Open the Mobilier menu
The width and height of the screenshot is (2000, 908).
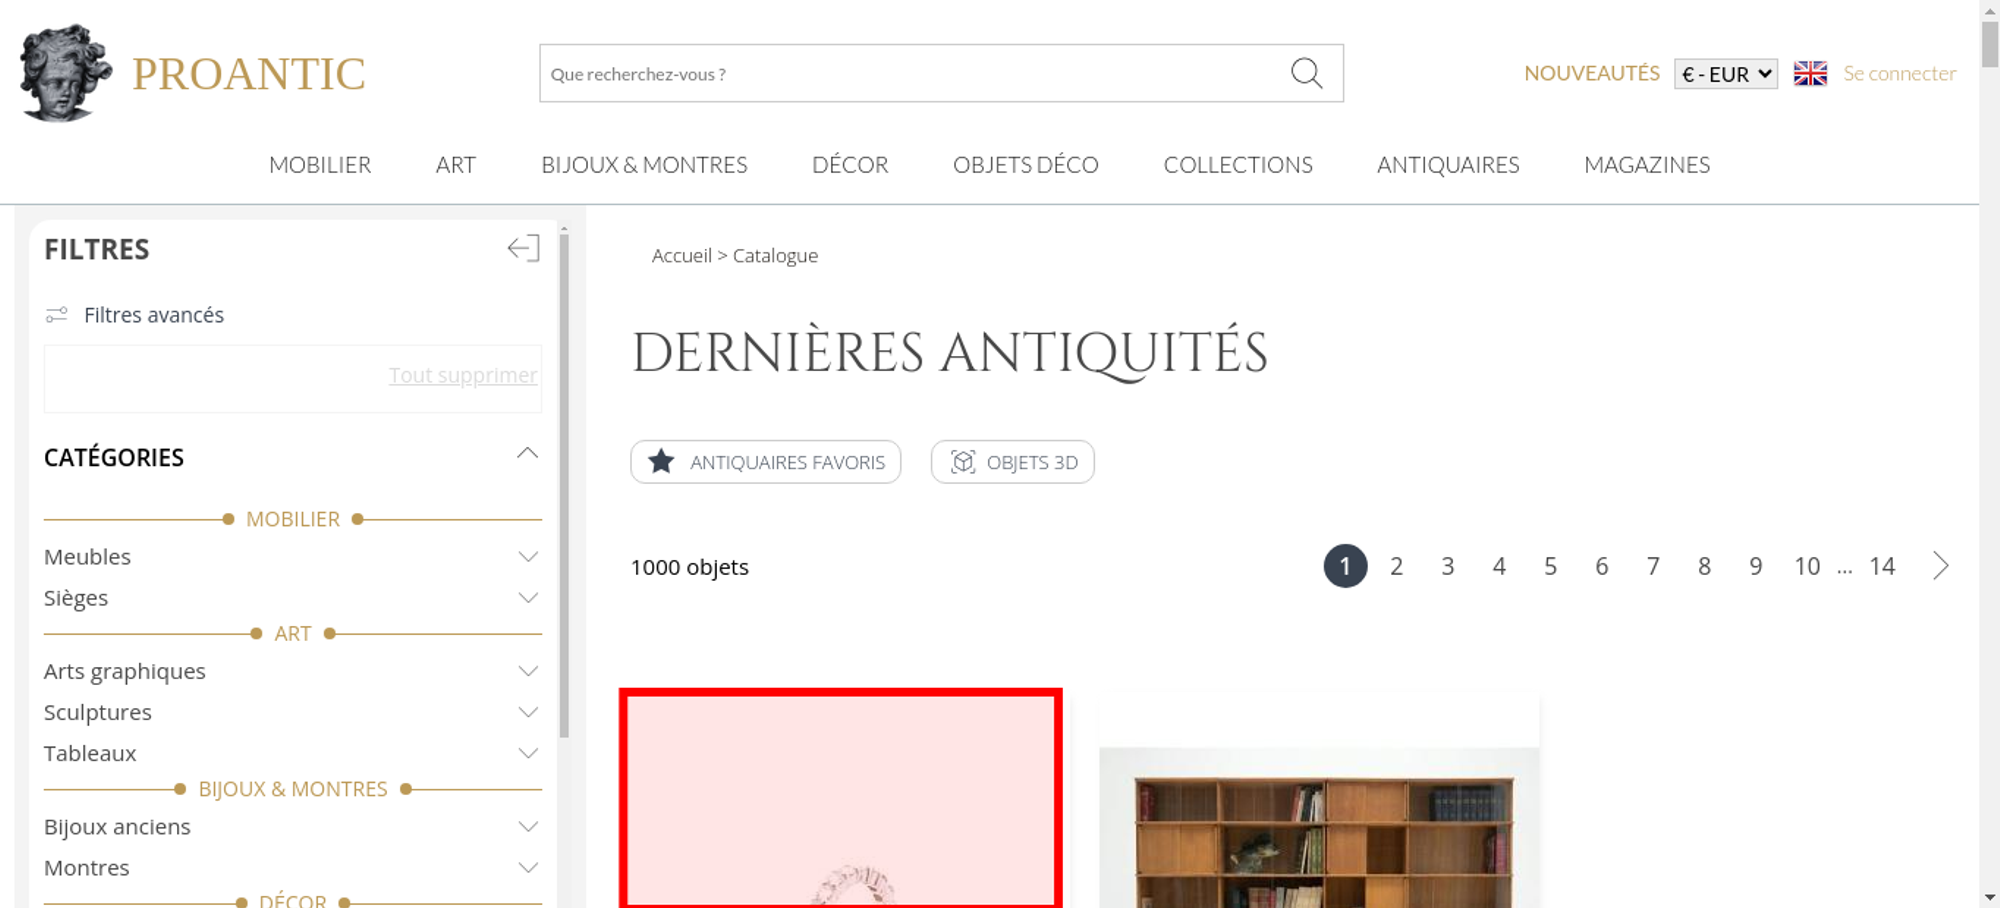point(320,165)
